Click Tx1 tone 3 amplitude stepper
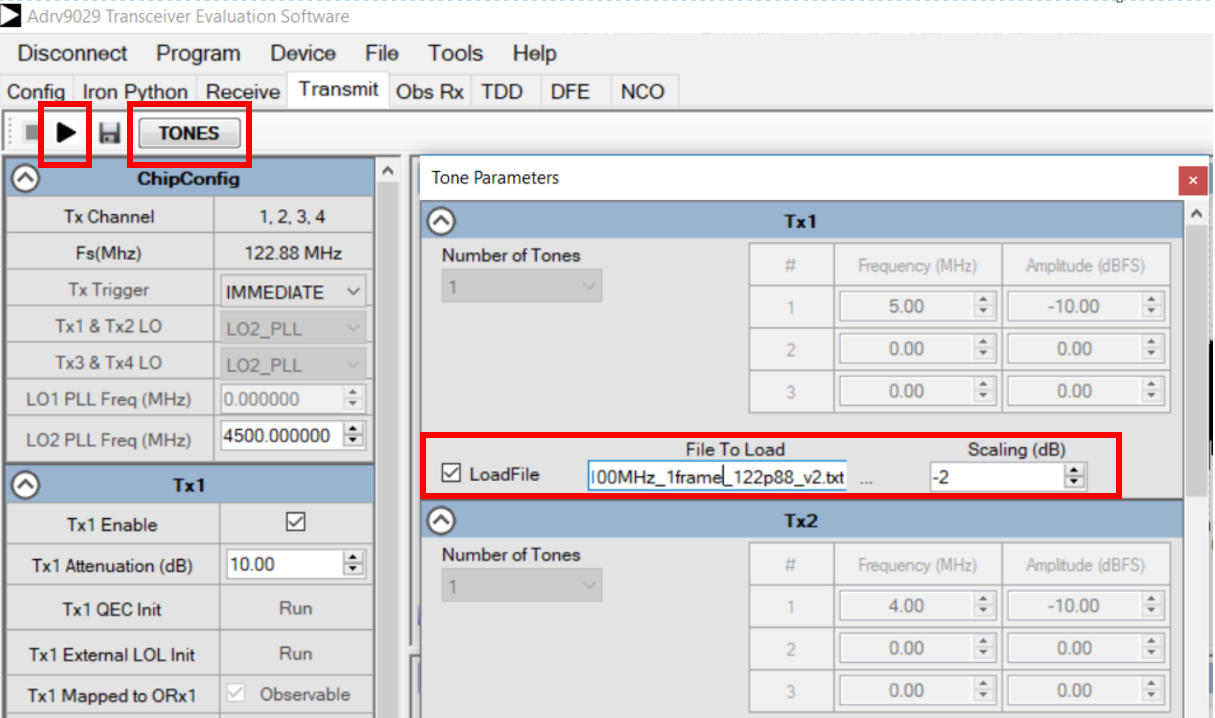This screenshot has height=718, width=1215. point(1151,391)
